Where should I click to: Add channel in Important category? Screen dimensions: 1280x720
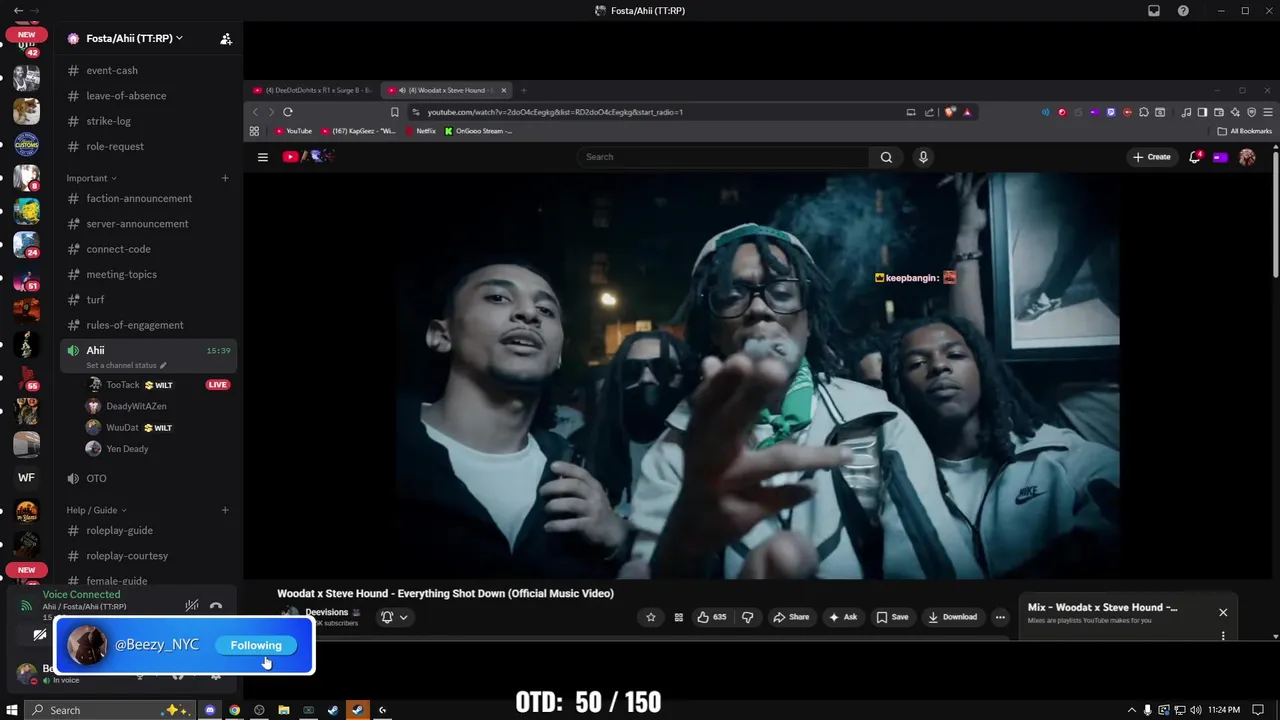[225, 178]
